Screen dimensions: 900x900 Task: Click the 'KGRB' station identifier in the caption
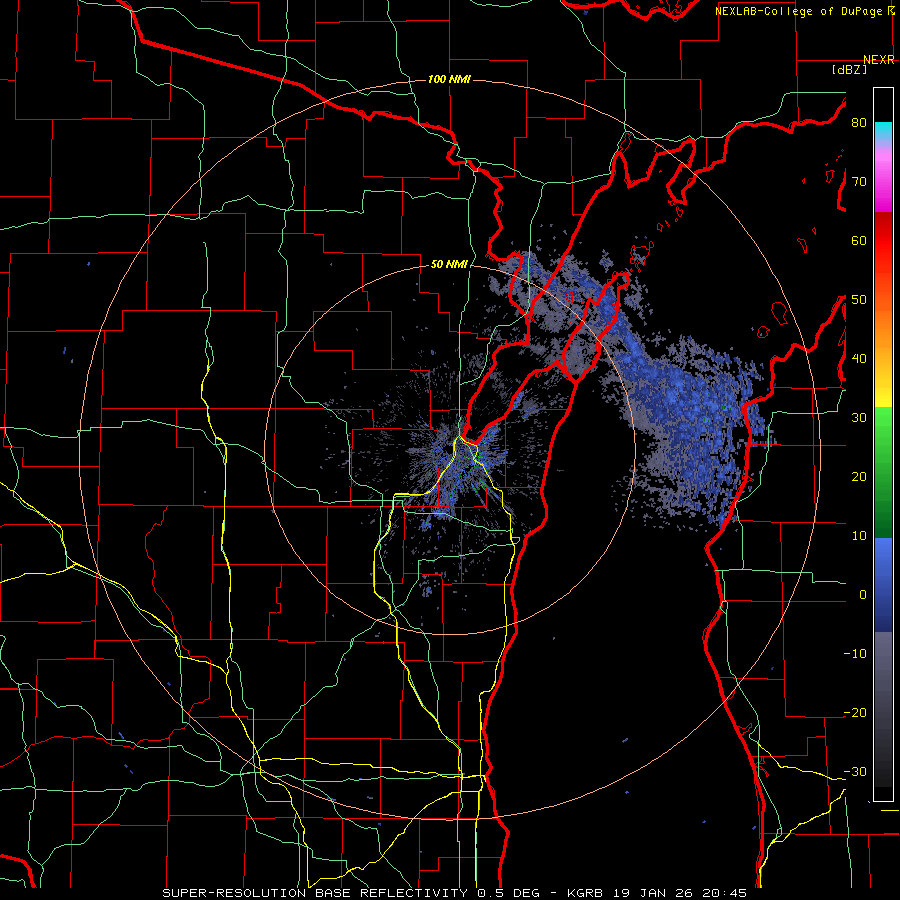click(x=585, y=893)
